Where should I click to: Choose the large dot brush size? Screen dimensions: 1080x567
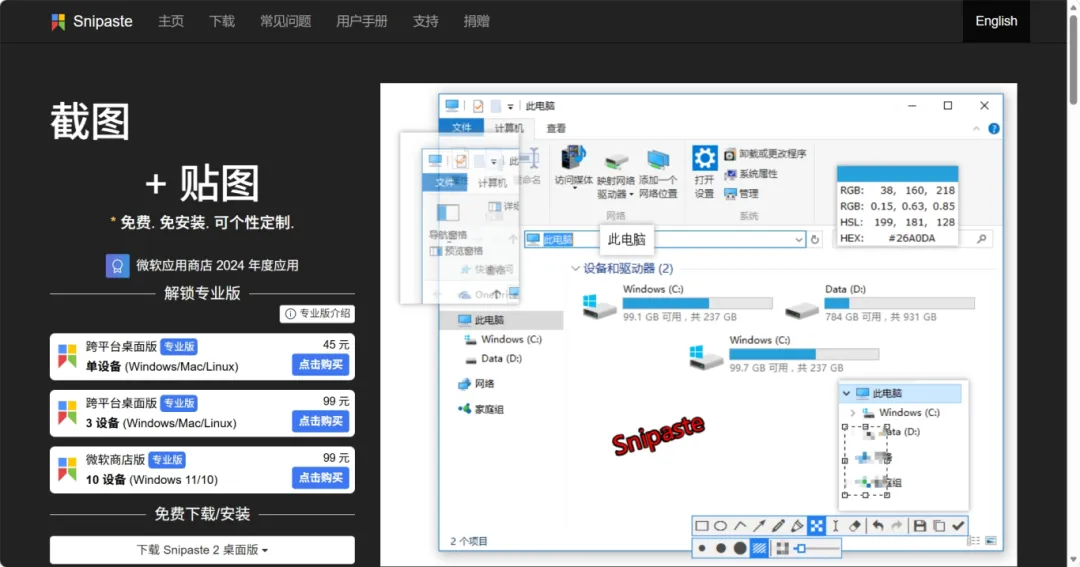click(740, 548)
